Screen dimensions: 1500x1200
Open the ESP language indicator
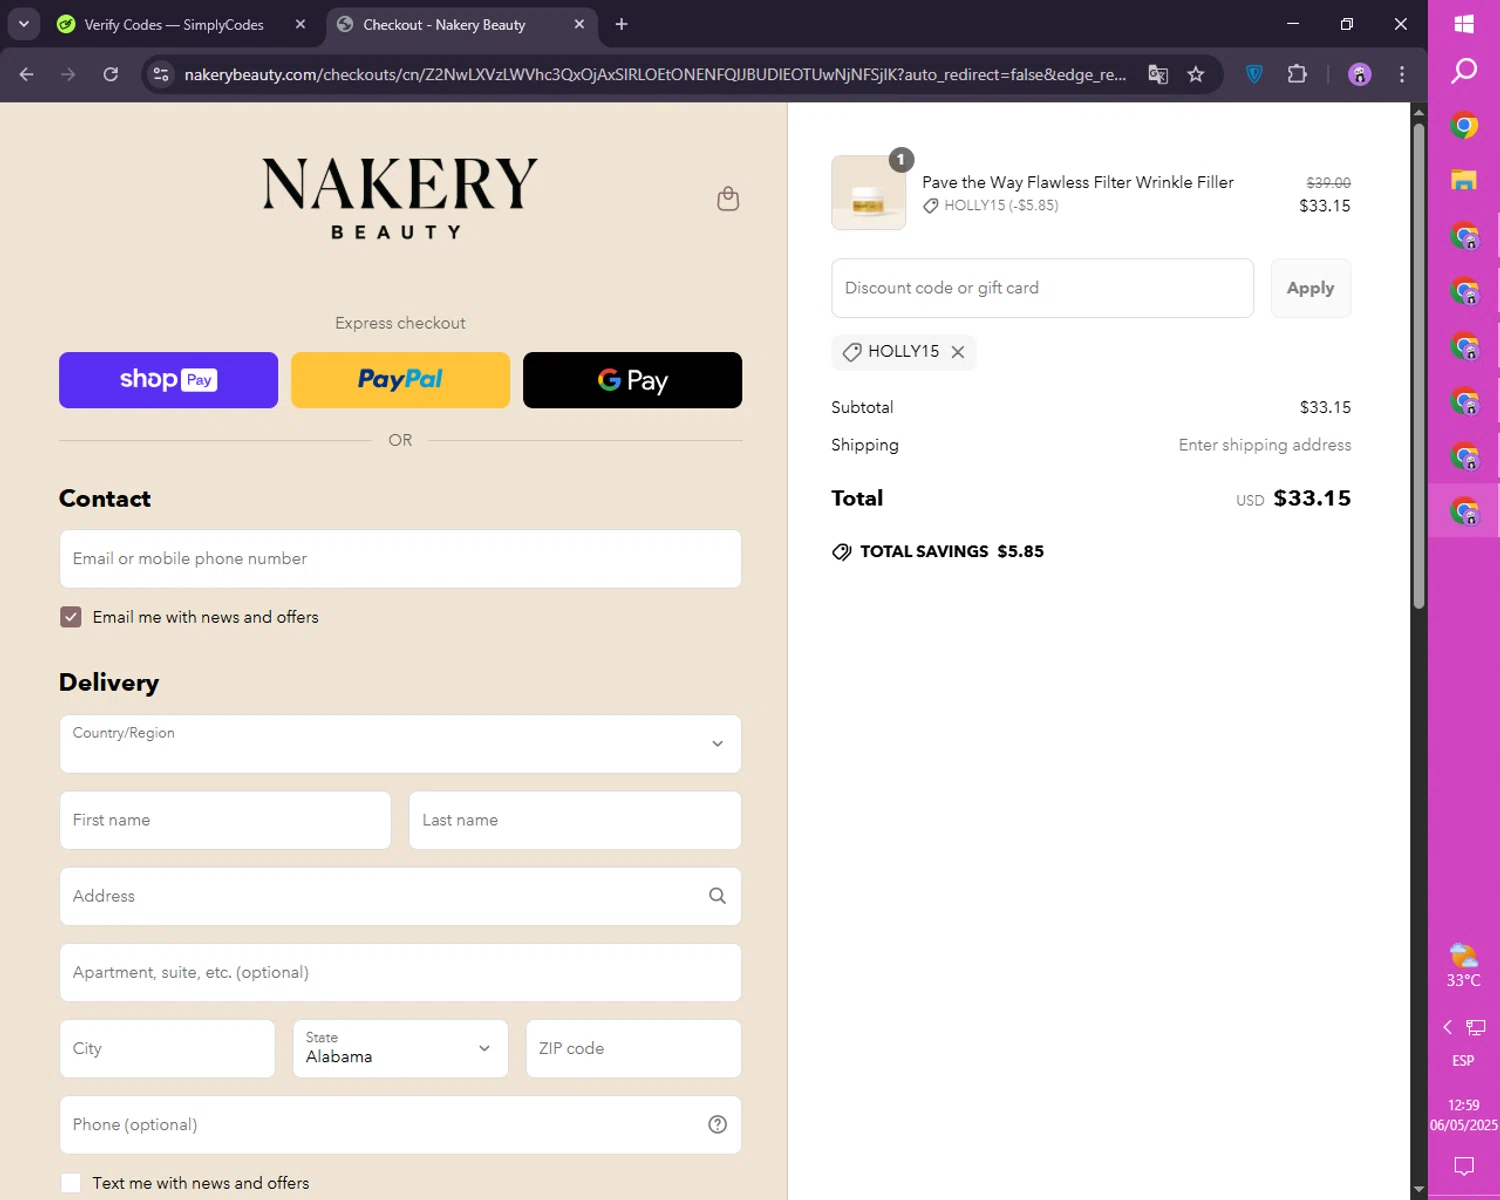pos(1463,1060)
